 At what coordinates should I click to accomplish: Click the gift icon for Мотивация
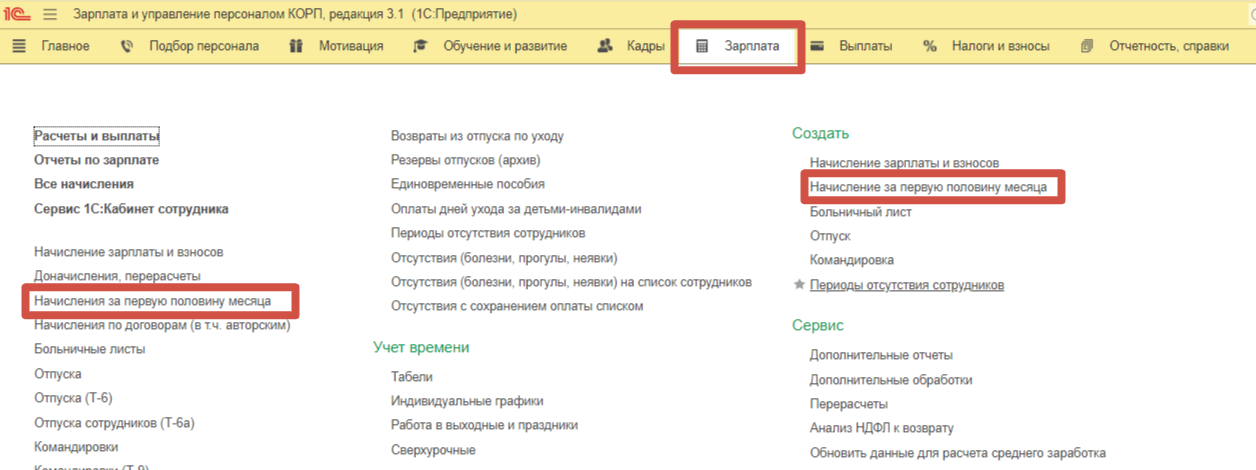[x=295, y=46]
